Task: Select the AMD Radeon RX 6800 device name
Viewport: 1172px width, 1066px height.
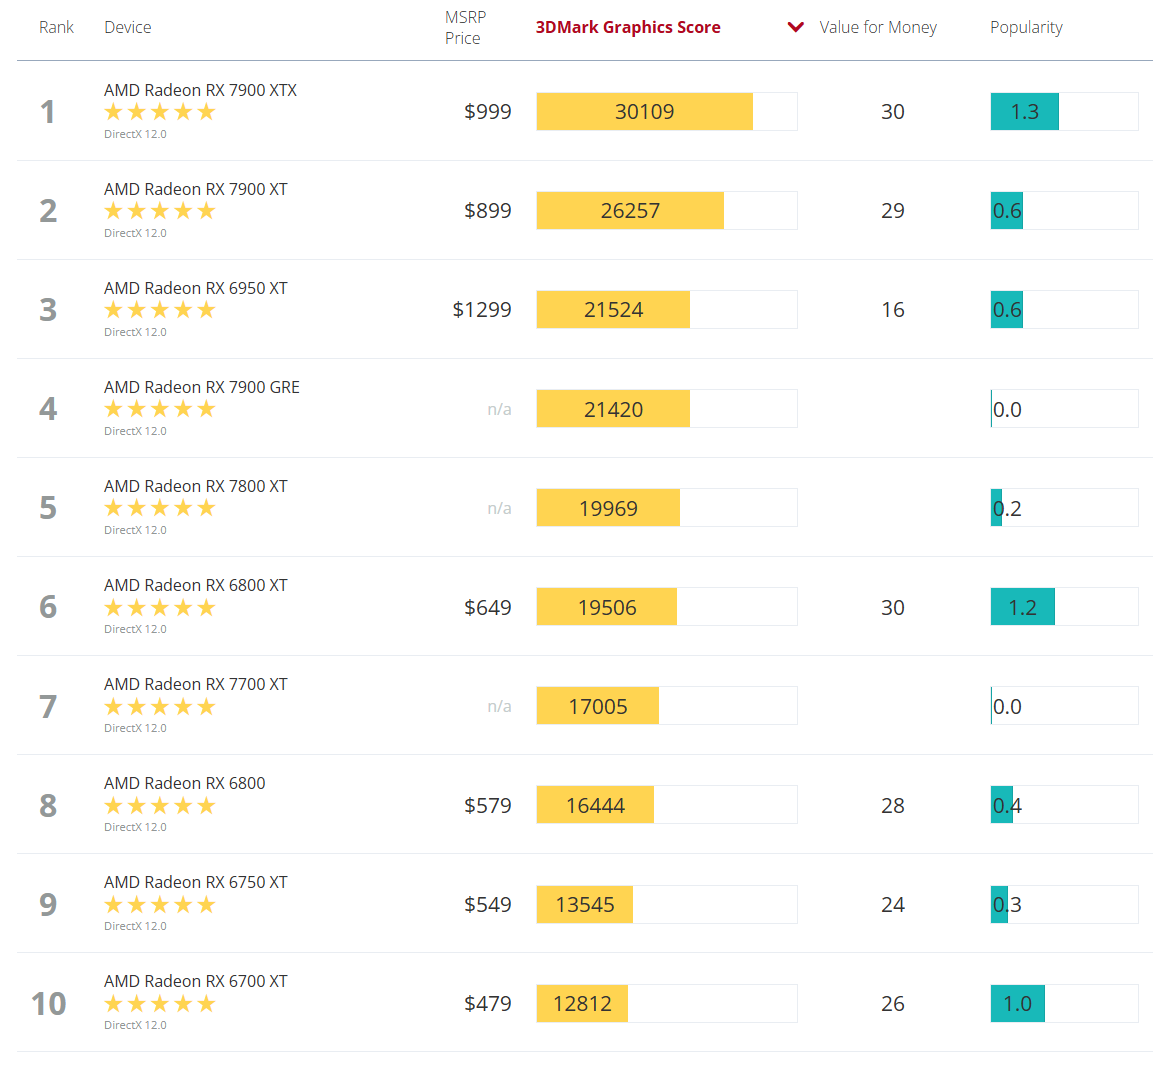Action: pyautogui.click(x=185, y=783)
